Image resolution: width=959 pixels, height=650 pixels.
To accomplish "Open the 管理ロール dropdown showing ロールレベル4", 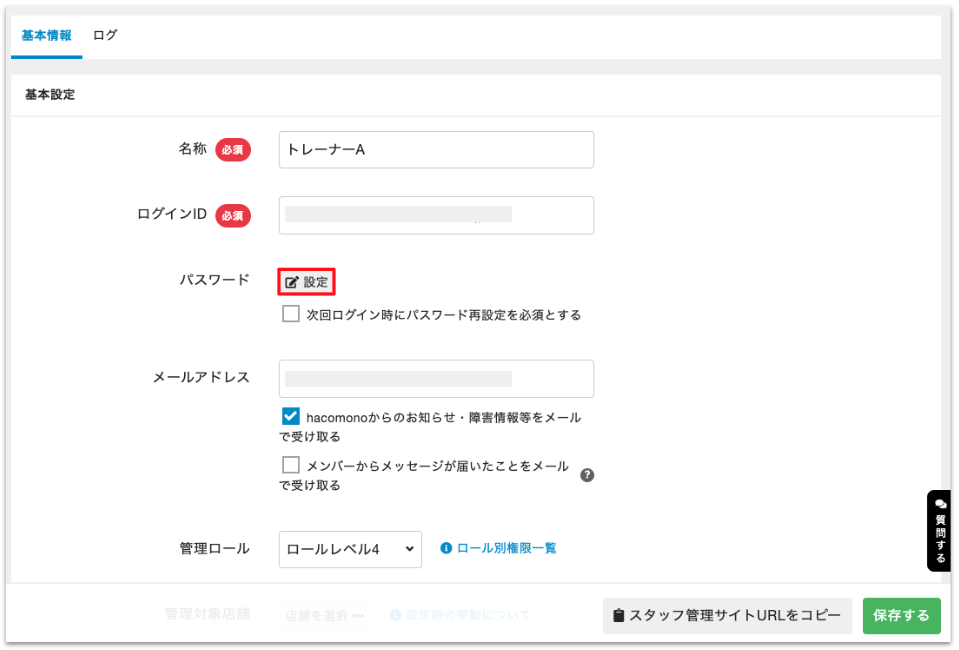I will coord(350,549).
